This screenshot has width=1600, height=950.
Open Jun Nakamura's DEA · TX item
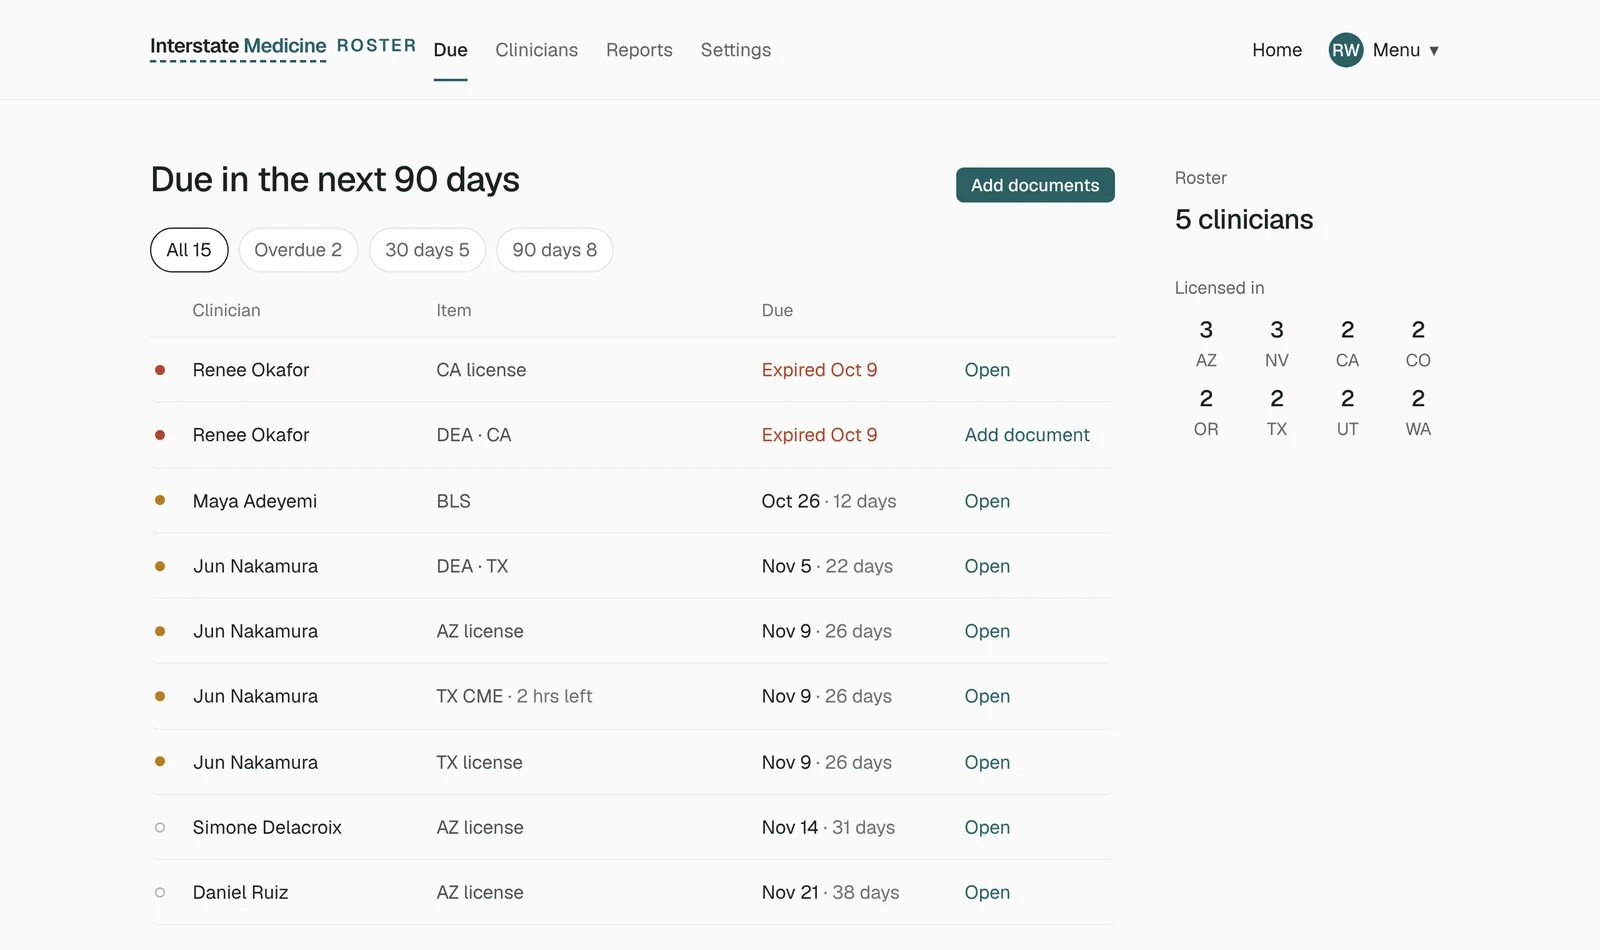(987, 566)
